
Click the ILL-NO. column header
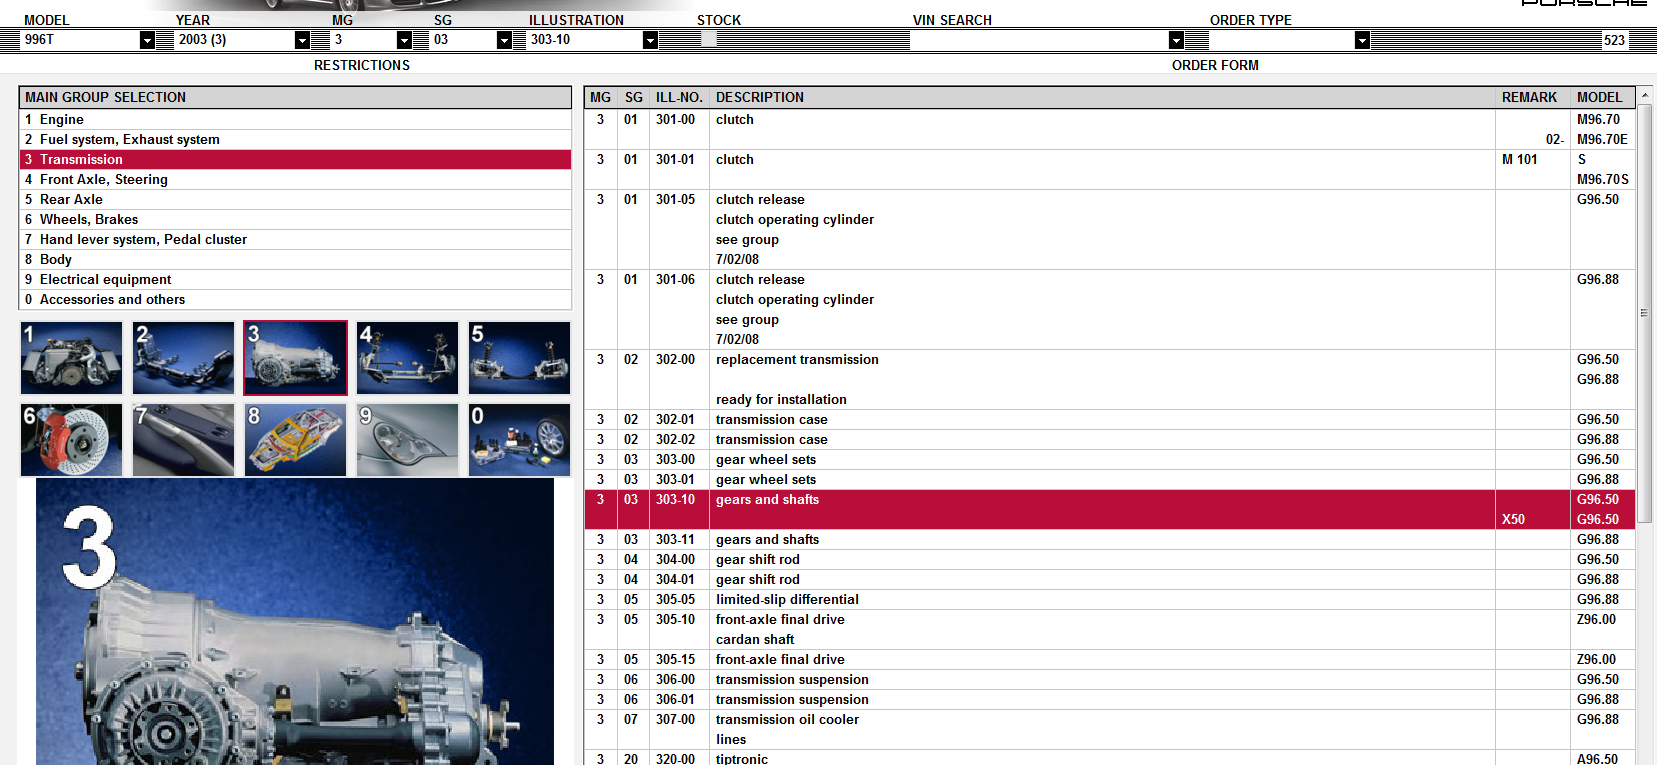pos(679,97)
